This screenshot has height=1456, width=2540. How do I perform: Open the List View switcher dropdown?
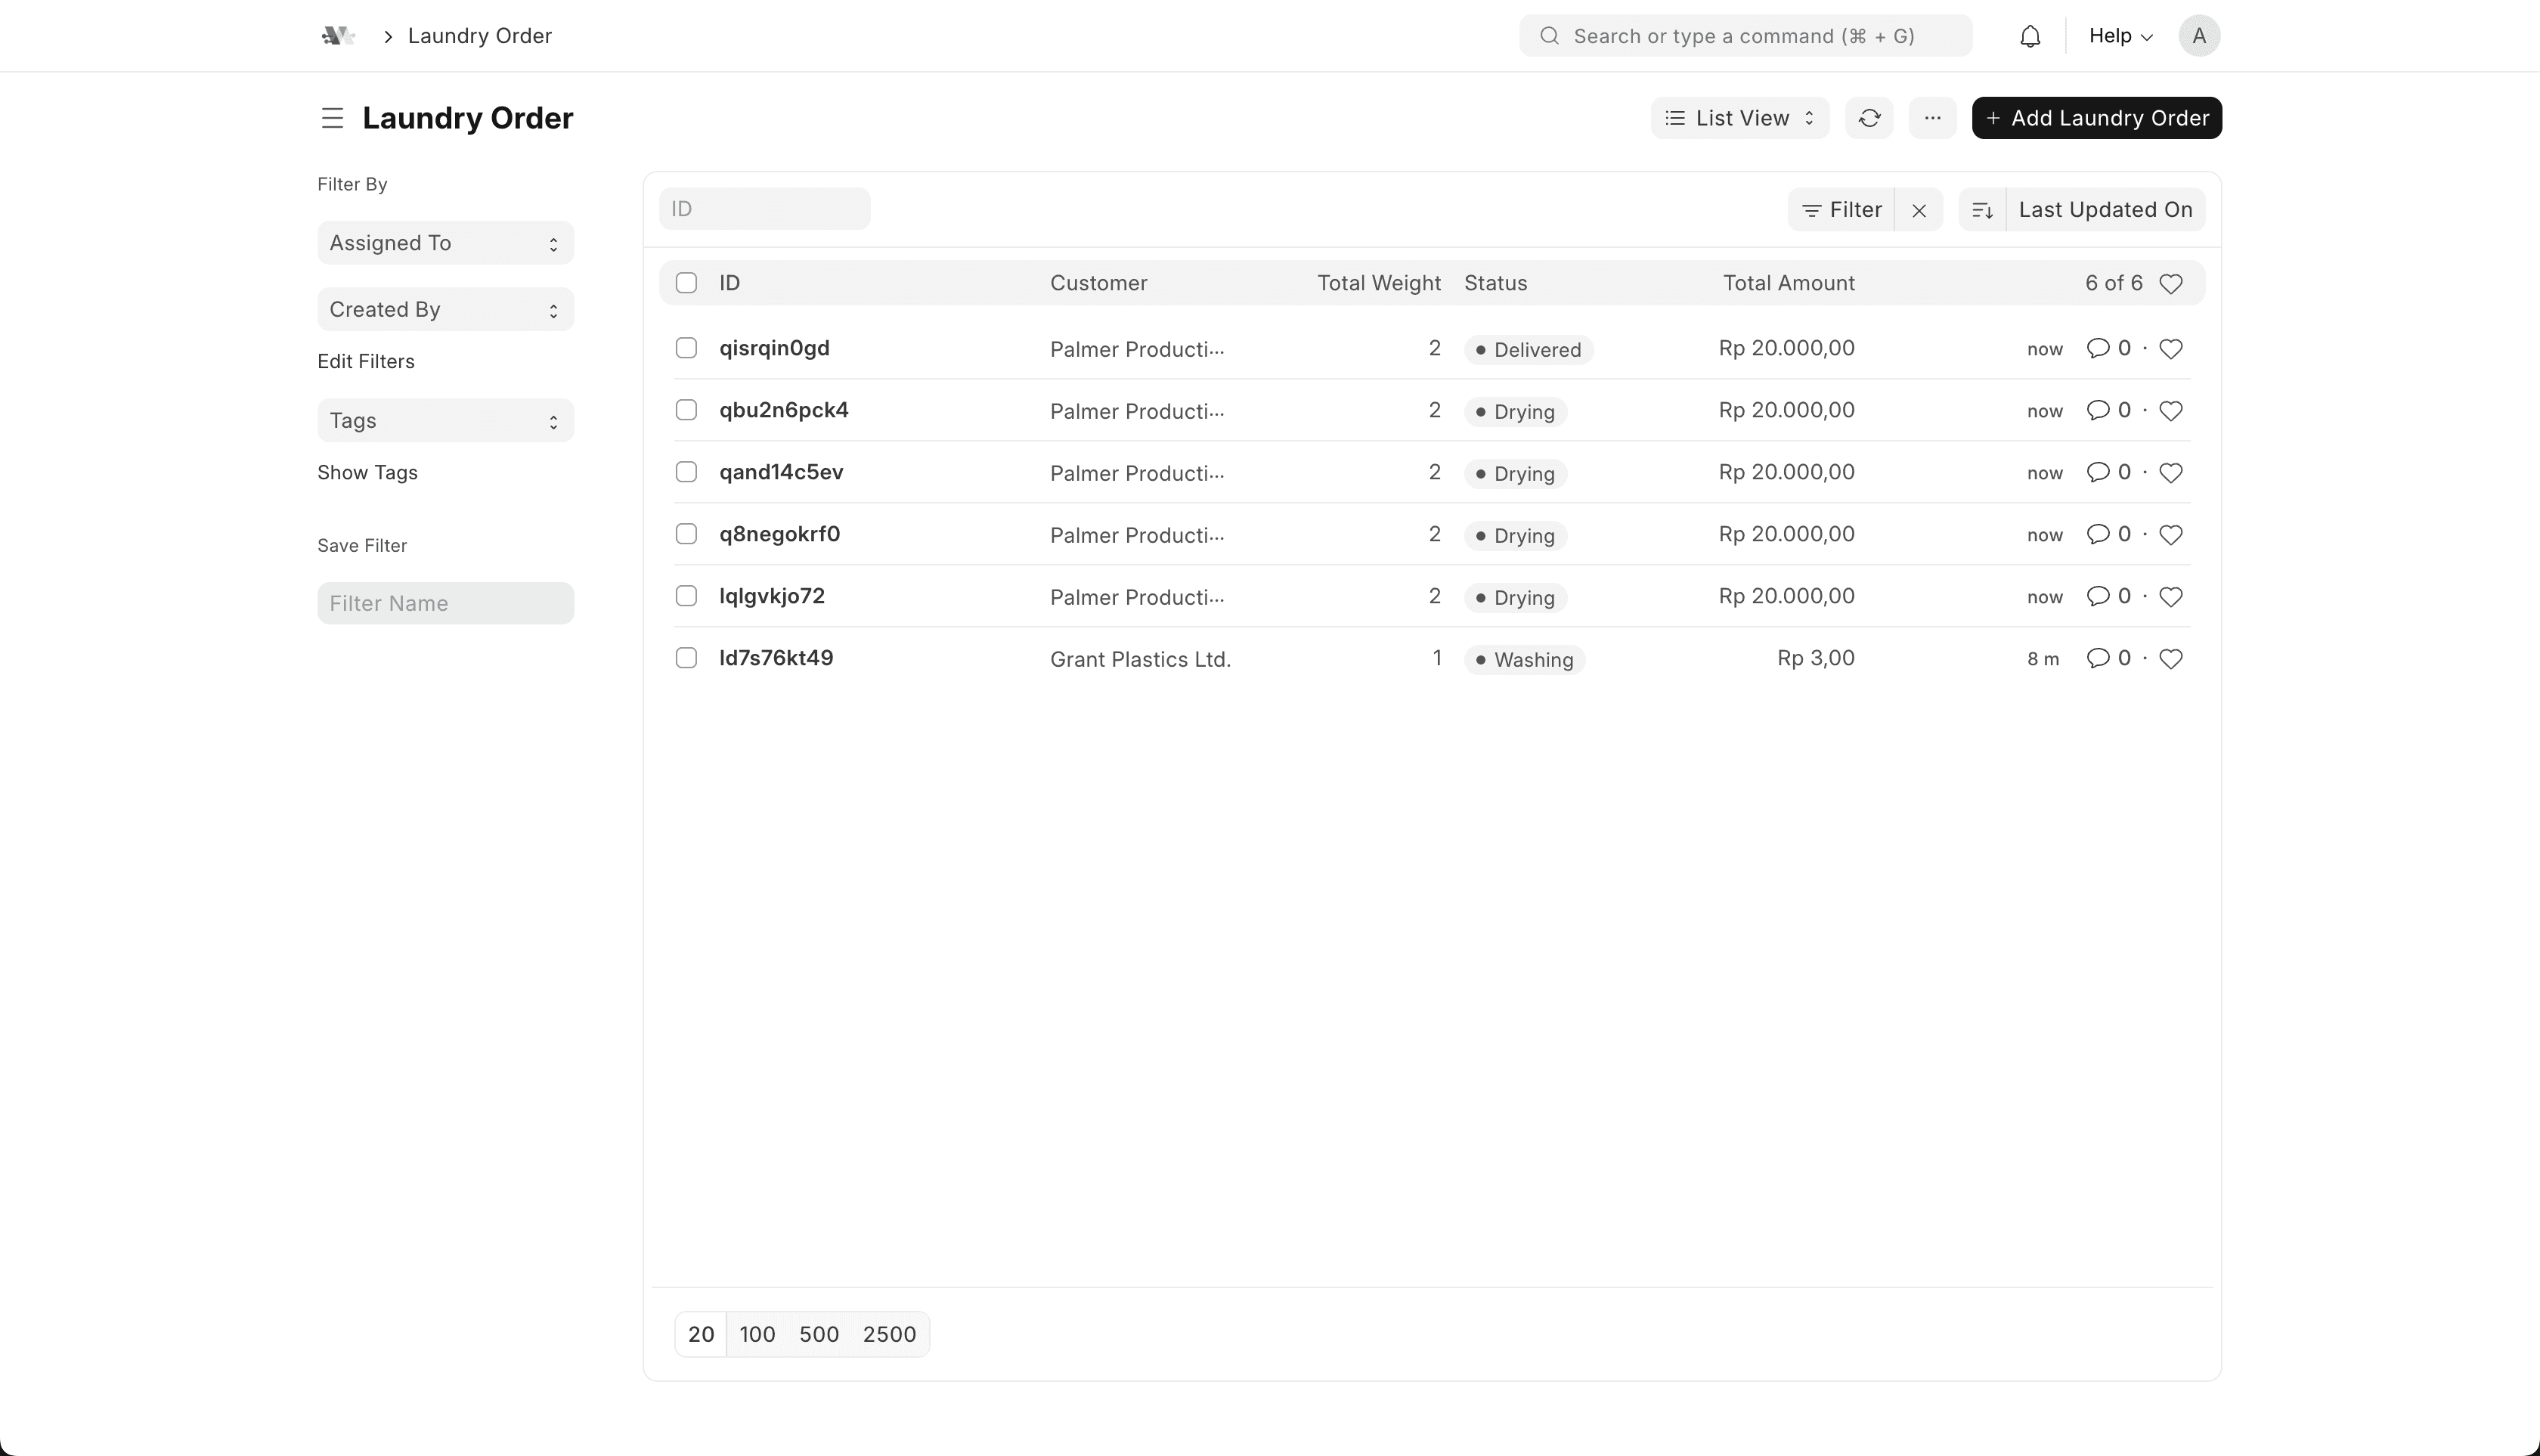pyautogui.click(x=1739, y=118)
